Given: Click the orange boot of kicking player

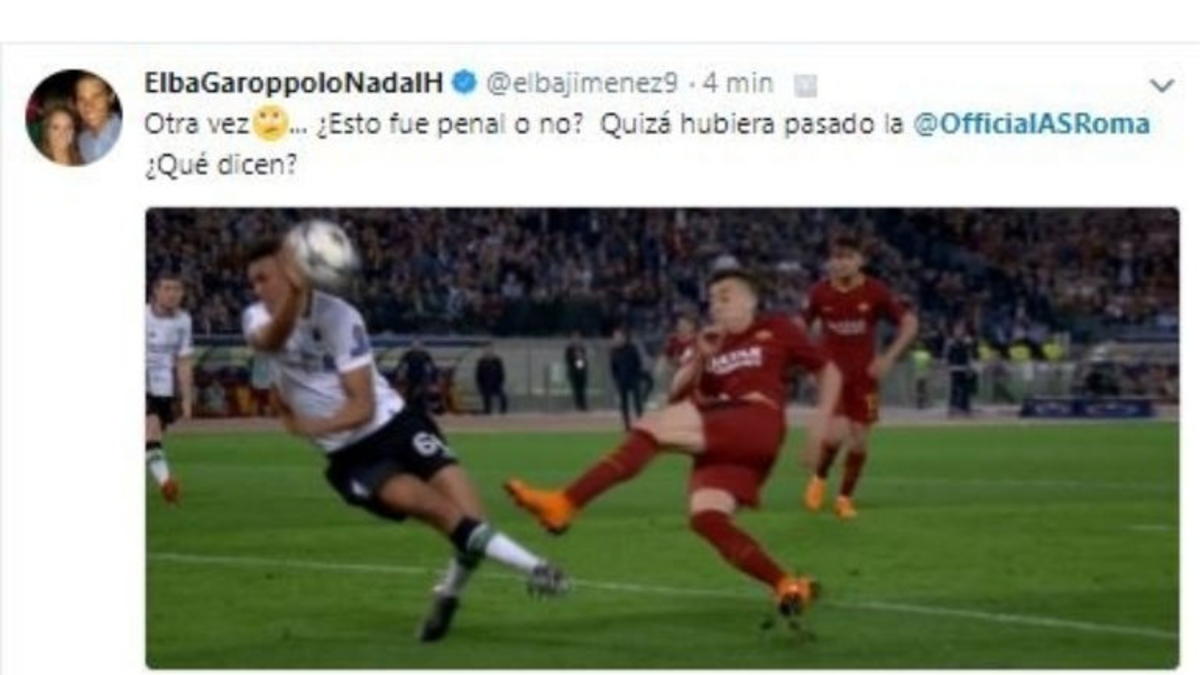Looking at the screenshot, I should [x=540, y=505].
